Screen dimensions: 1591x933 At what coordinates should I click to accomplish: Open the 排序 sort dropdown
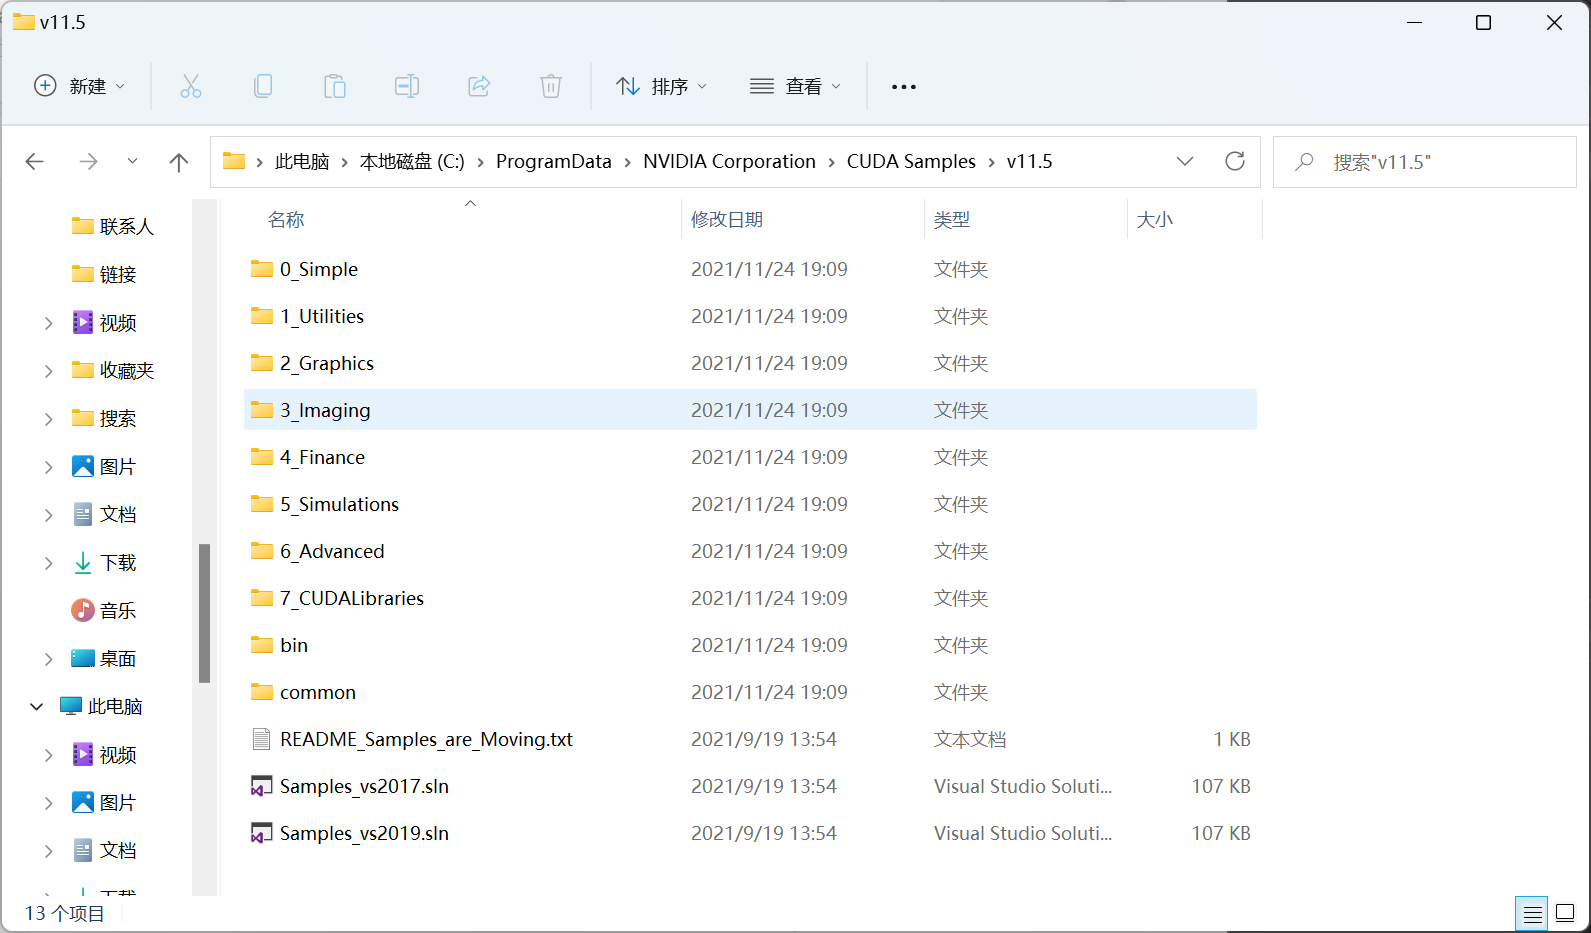[x=662, y=87]
